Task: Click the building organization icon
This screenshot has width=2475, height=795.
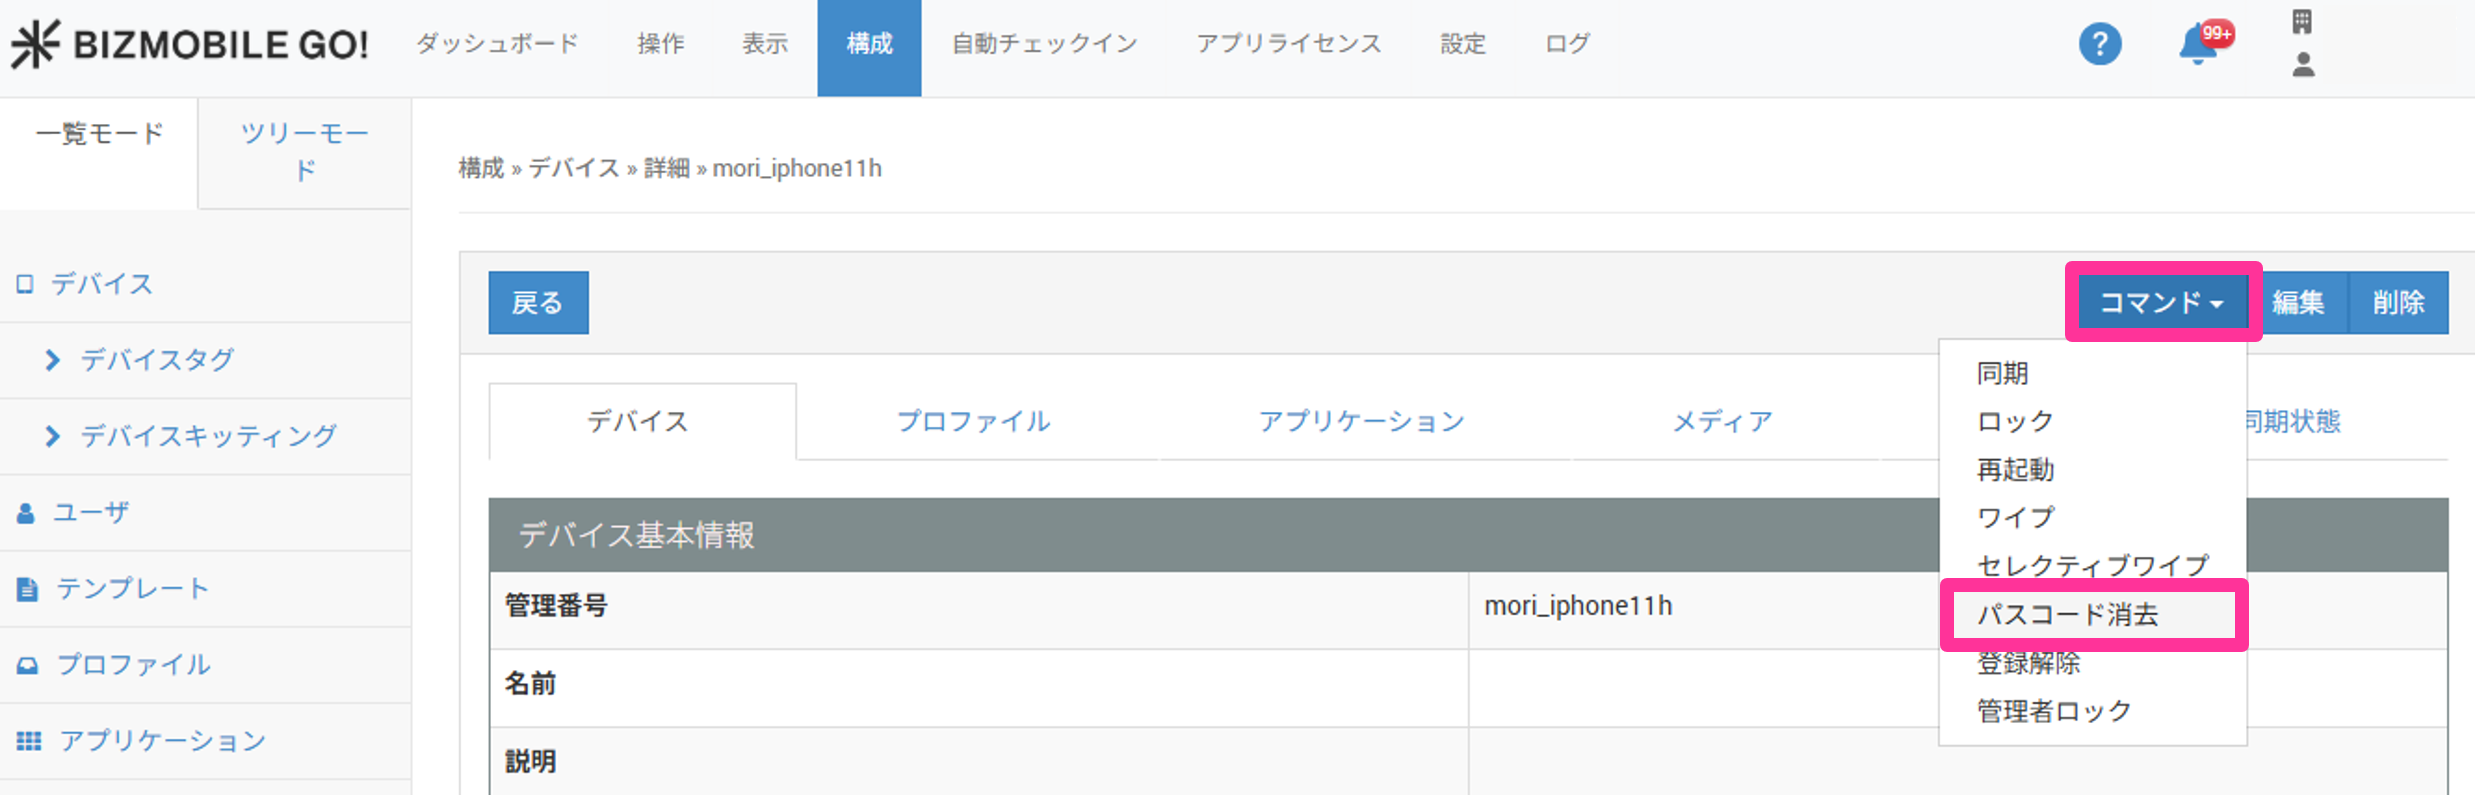Action: pyautogui.click(x=2302, y=22)
